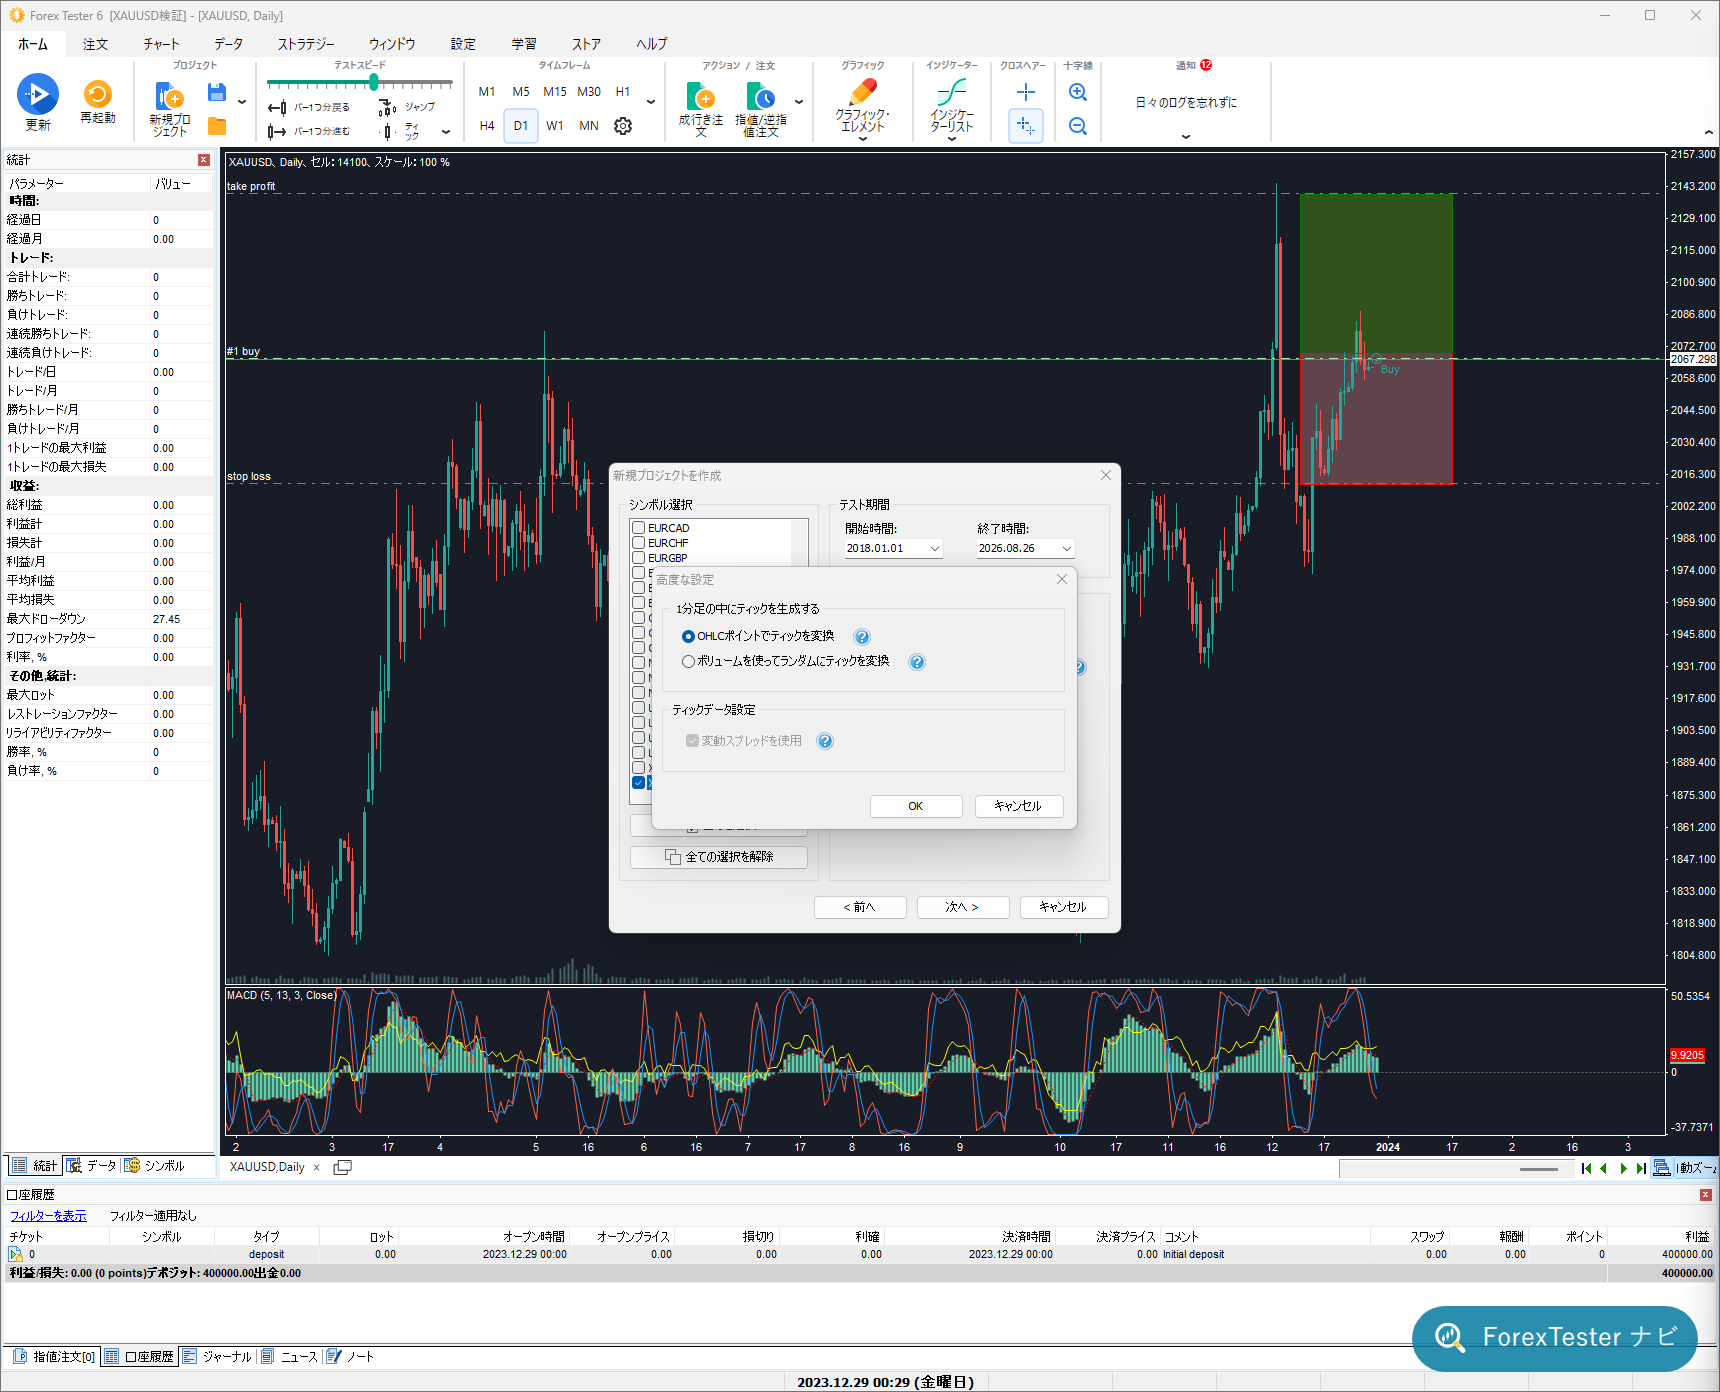Open the 設定 ribbon tab
Viewport: 1720px width, 1392px height.
pos(463,44)
